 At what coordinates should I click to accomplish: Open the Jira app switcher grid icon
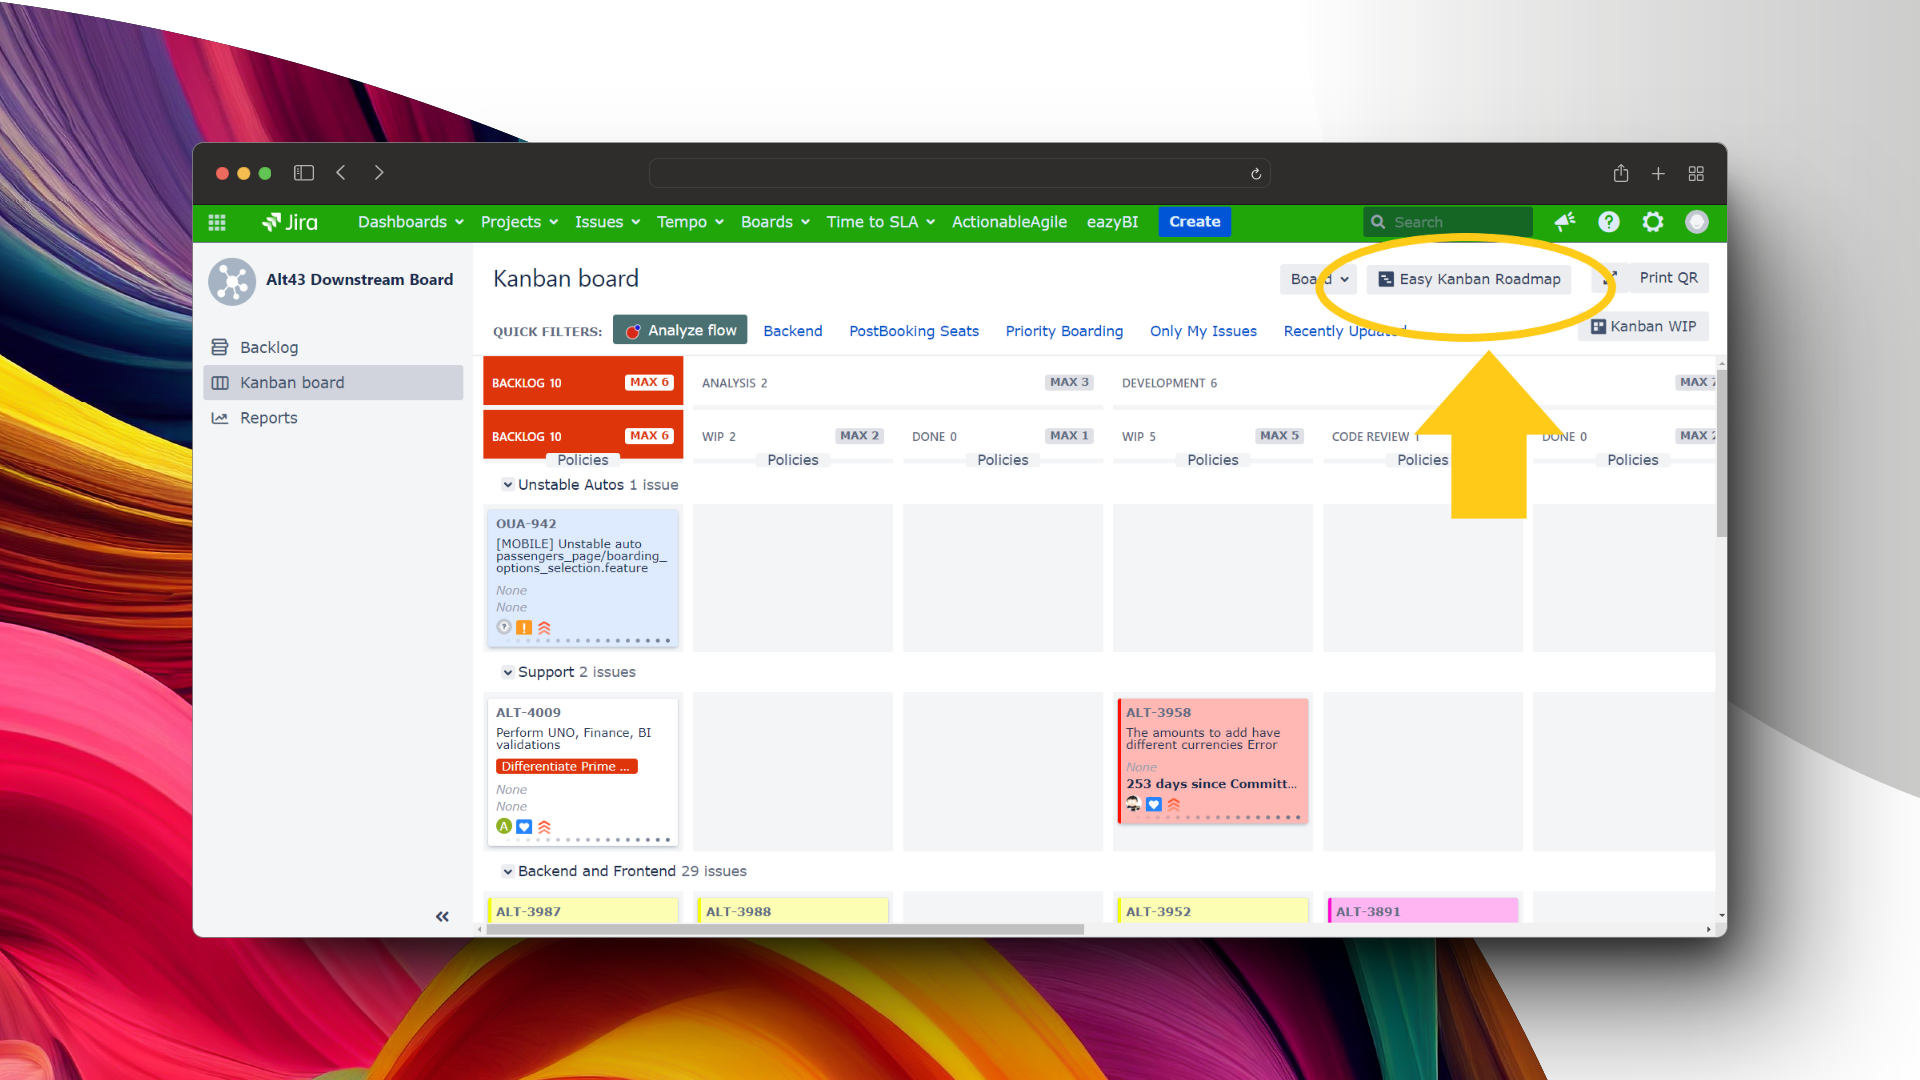coord(217,222)
